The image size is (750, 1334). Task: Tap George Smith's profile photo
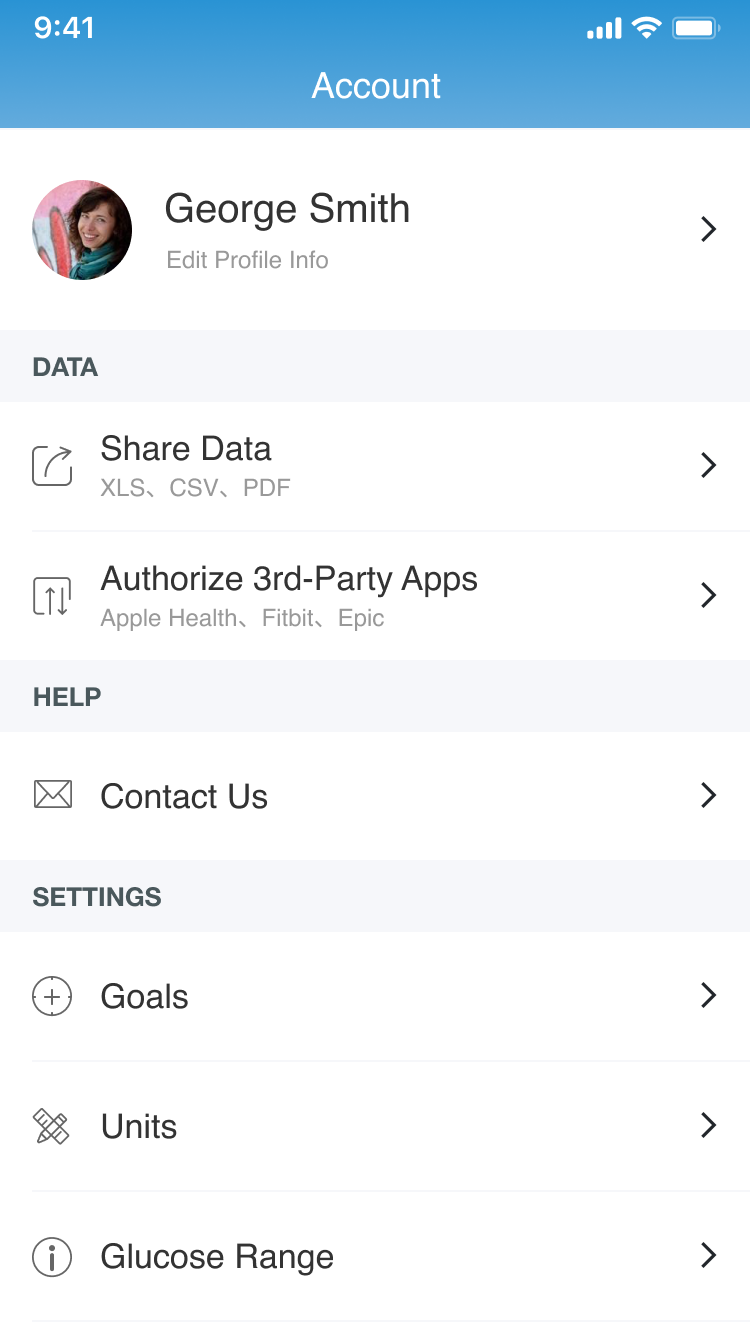coord(82,230)
